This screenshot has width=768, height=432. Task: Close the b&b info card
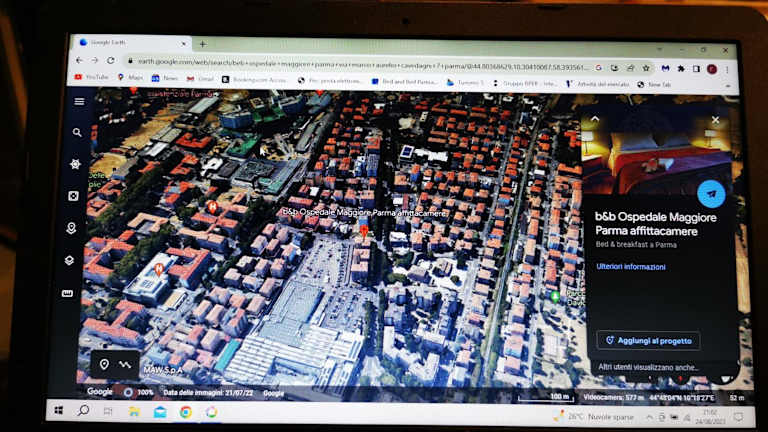click(x=715, y=120)
